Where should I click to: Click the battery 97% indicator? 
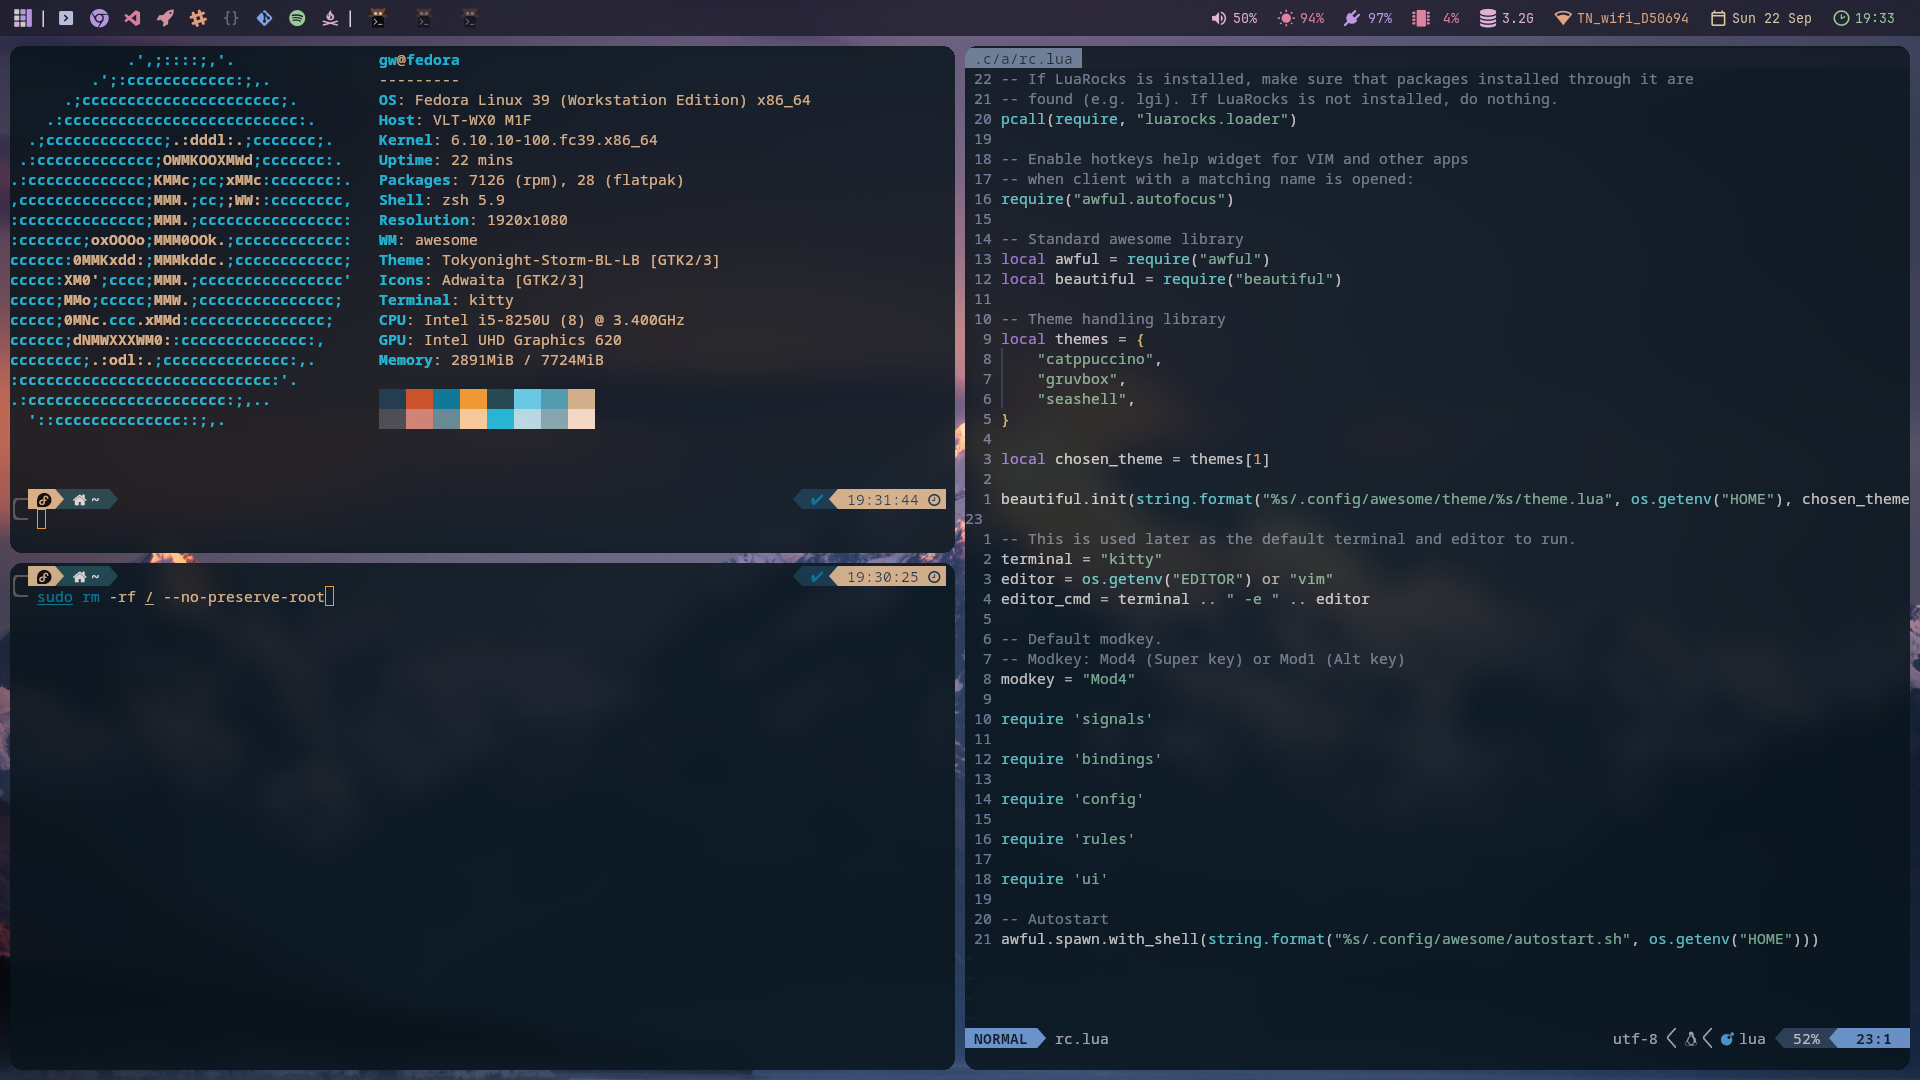coord(1368,18)
